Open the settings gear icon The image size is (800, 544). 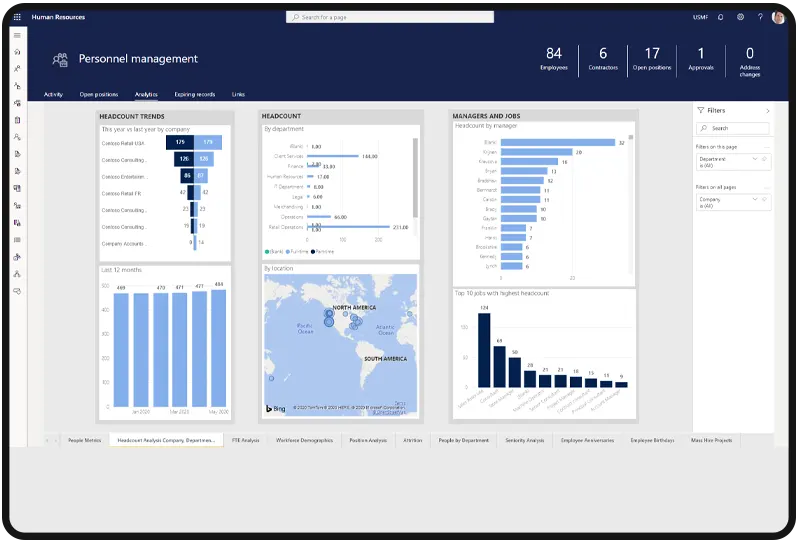point(740,17)
